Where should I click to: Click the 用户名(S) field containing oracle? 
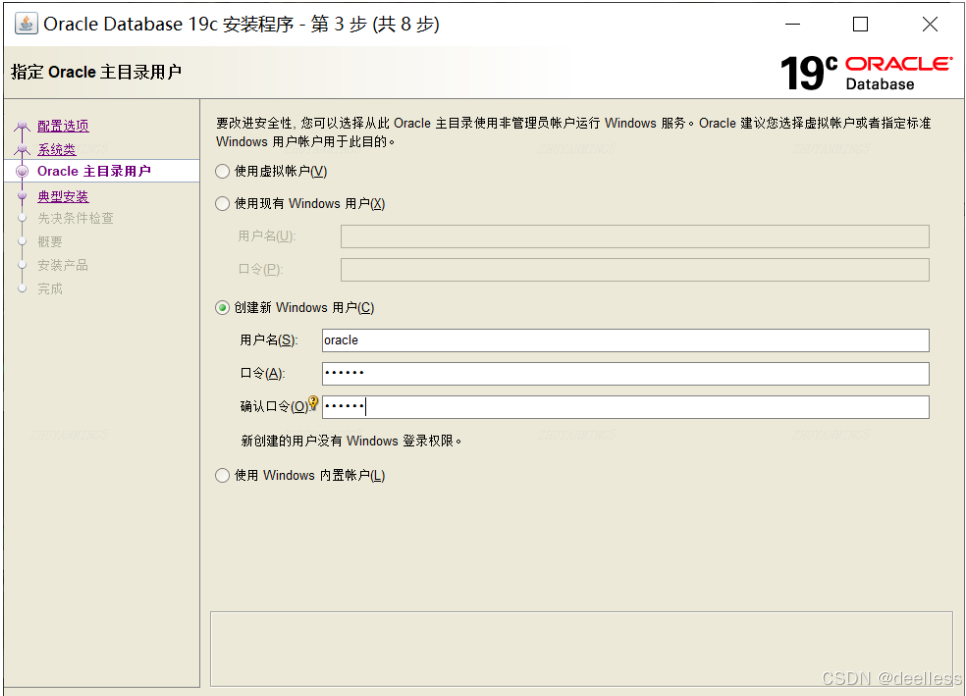click(625, 340)
